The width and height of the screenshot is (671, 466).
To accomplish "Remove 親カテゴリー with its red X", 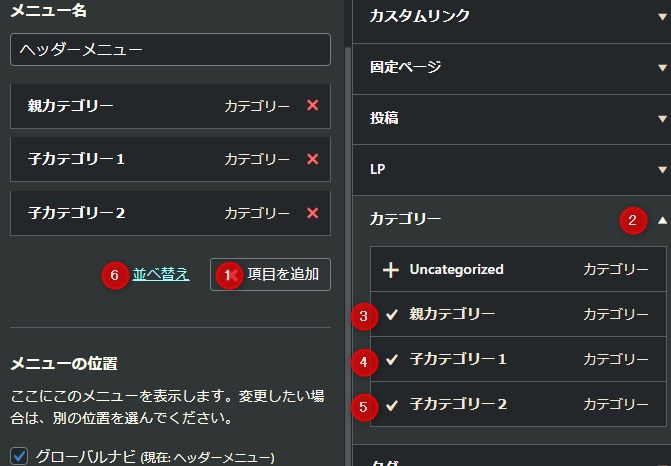I will point(313,105).
